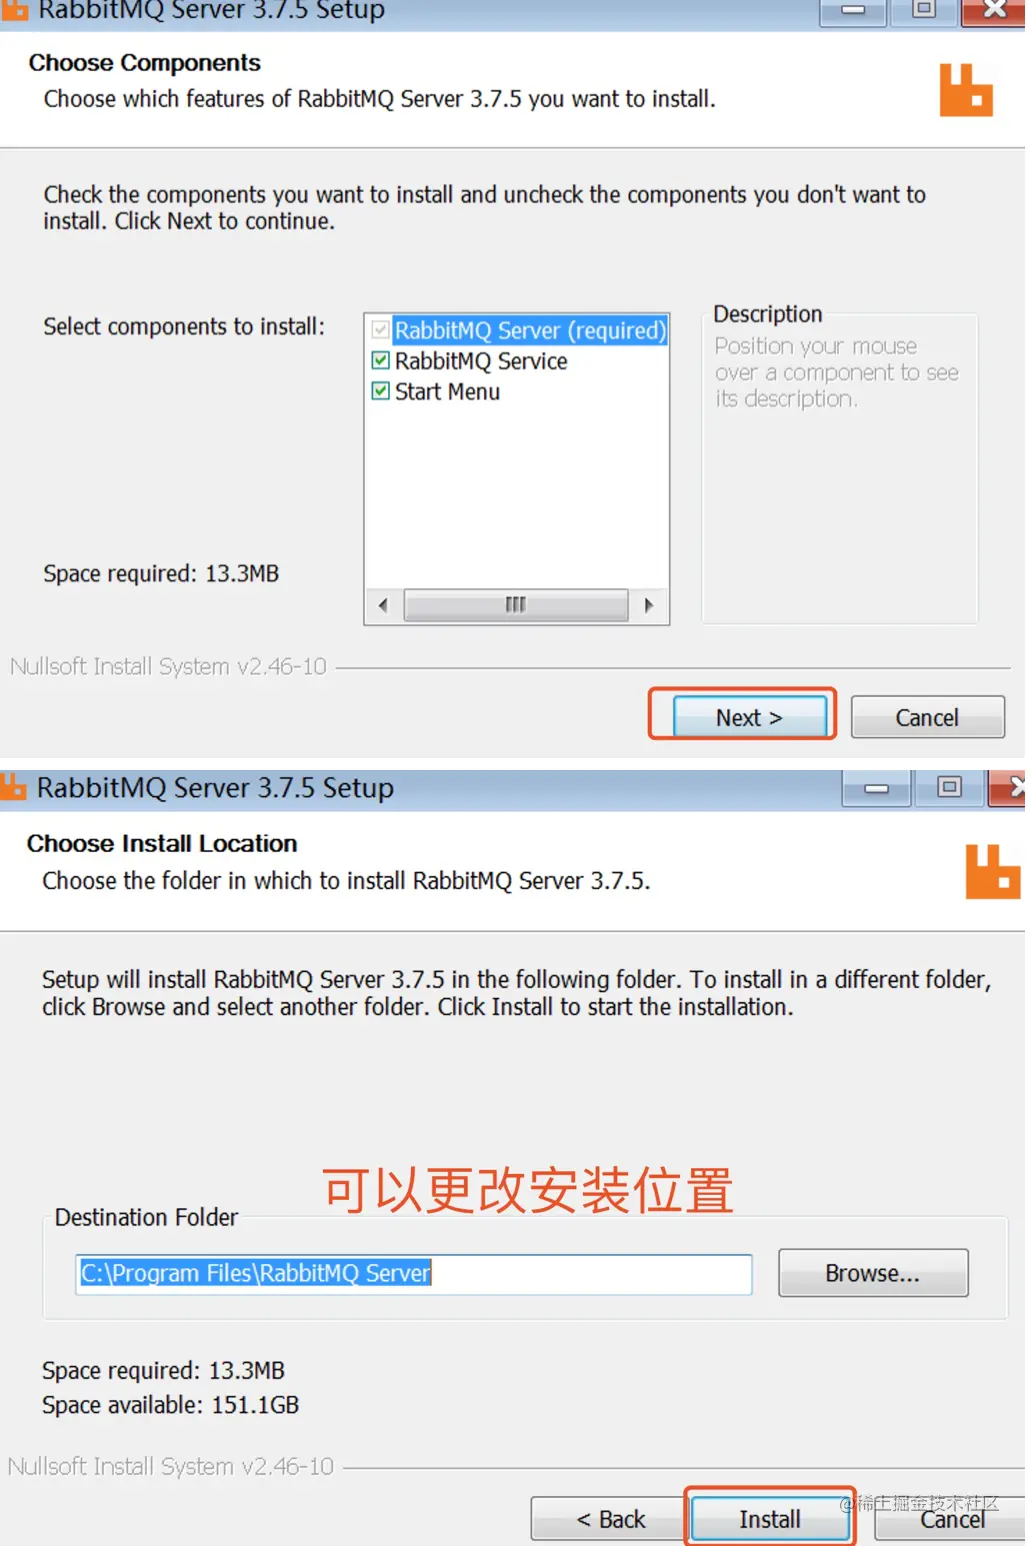Click Next to continue setup
The image size is (1032, 1546).
point(750,717)
